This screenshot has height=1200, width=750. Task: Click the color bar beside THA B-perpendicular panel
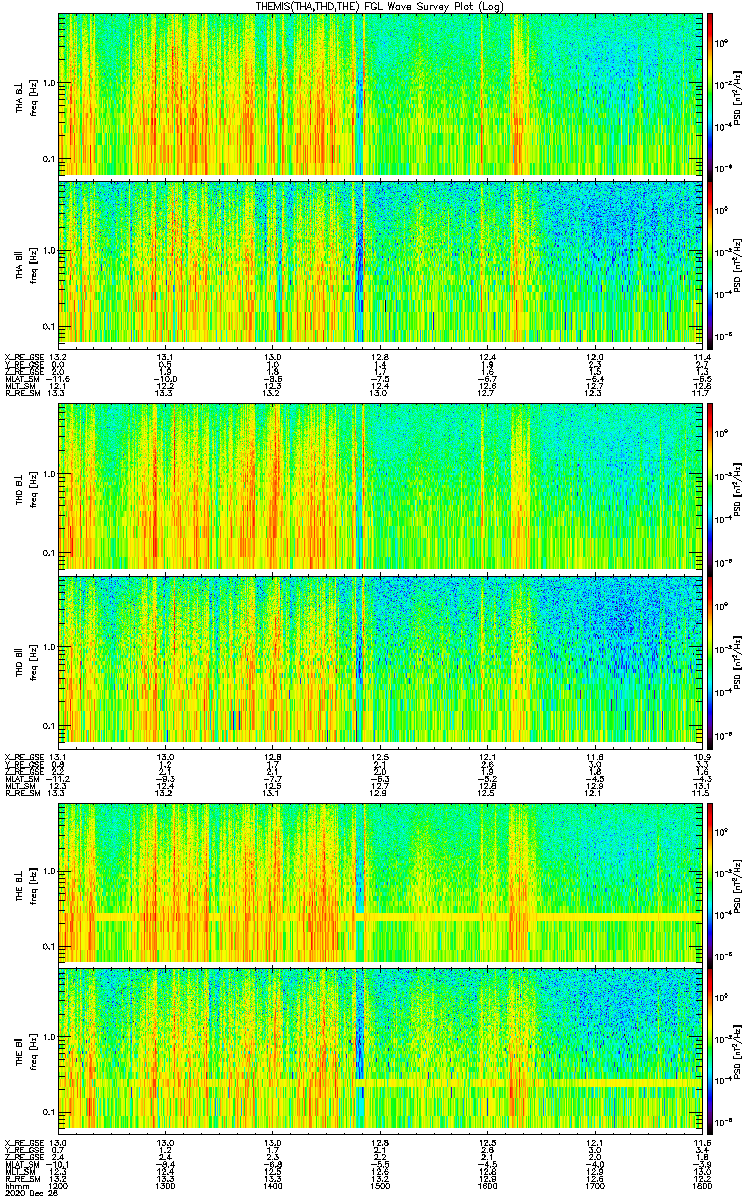[711, 95]
